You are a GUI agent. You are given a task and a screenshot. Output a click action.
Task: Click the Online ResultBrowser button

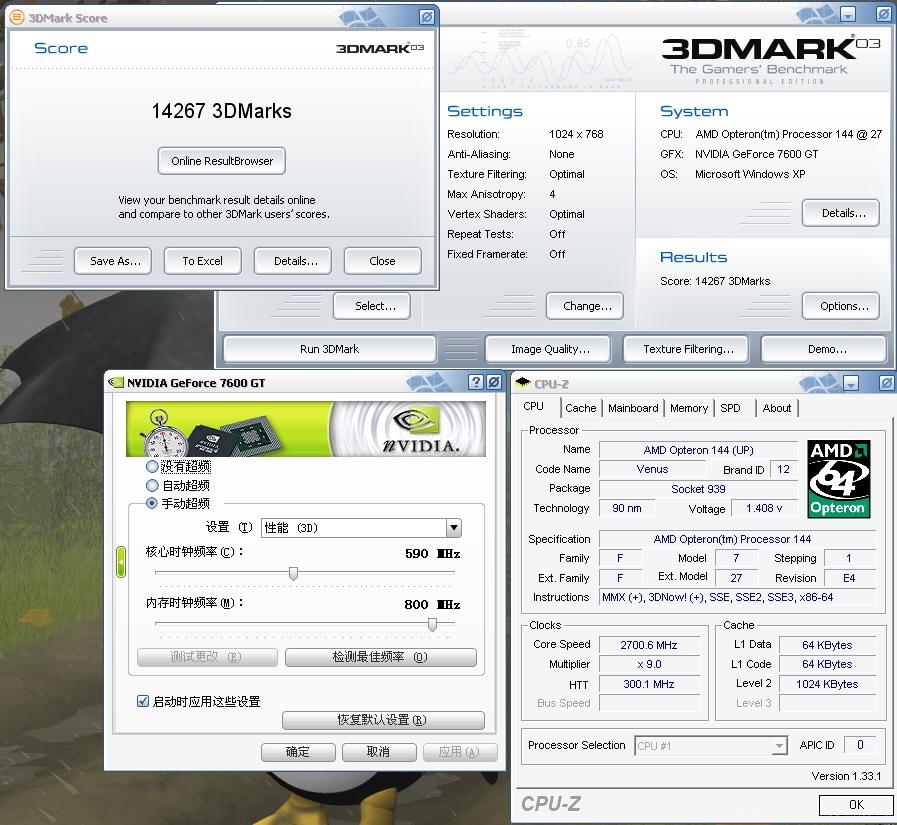pyautogui.click(x=222, y=161)
